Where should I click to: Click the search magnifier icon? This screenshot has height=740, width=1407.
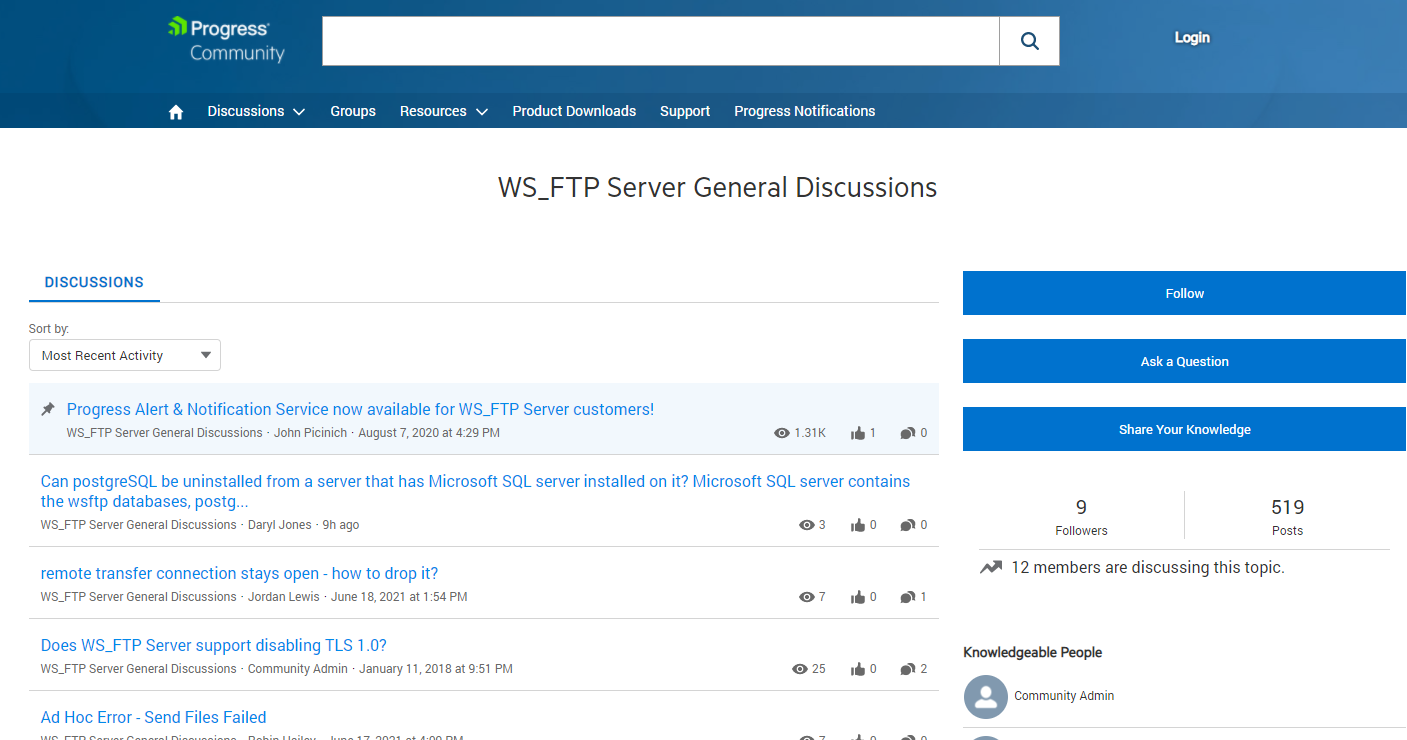1029,40
